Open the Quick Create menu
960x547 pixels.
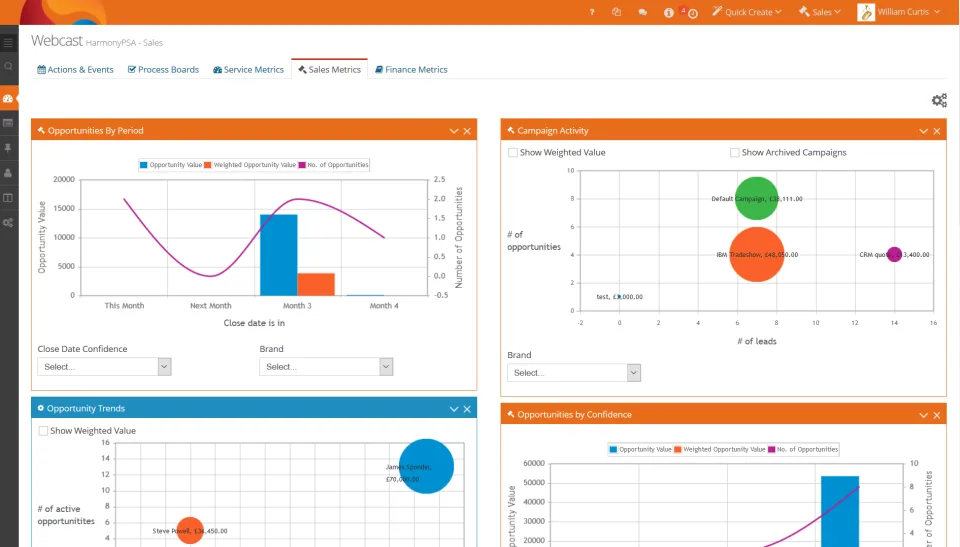(x=747, y=12)
